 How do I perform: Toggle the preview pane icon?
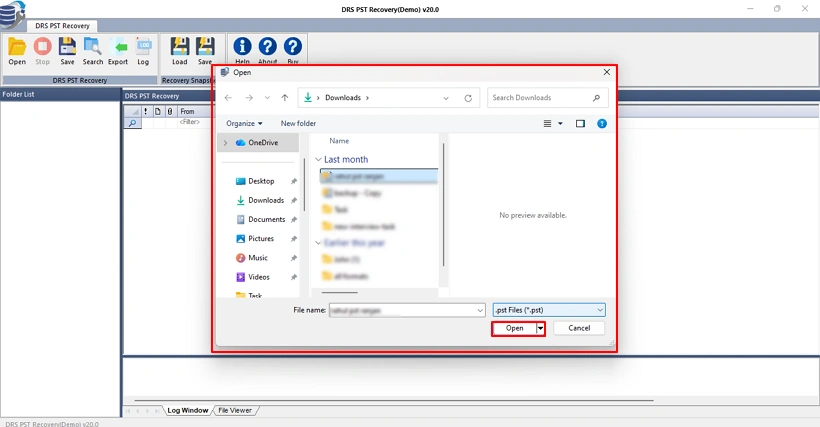point(580,123)
